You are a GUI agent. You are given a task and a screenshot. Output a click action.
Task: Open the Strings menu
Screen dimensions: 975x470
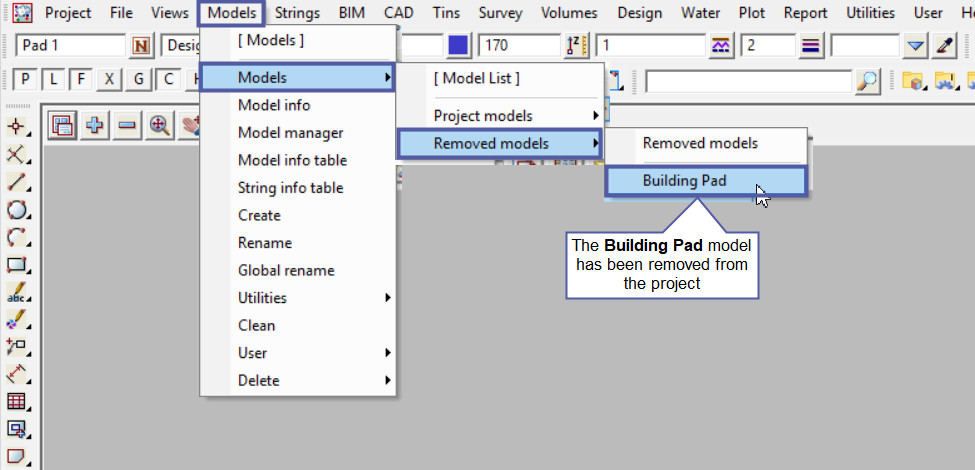[x=297, y=12]
